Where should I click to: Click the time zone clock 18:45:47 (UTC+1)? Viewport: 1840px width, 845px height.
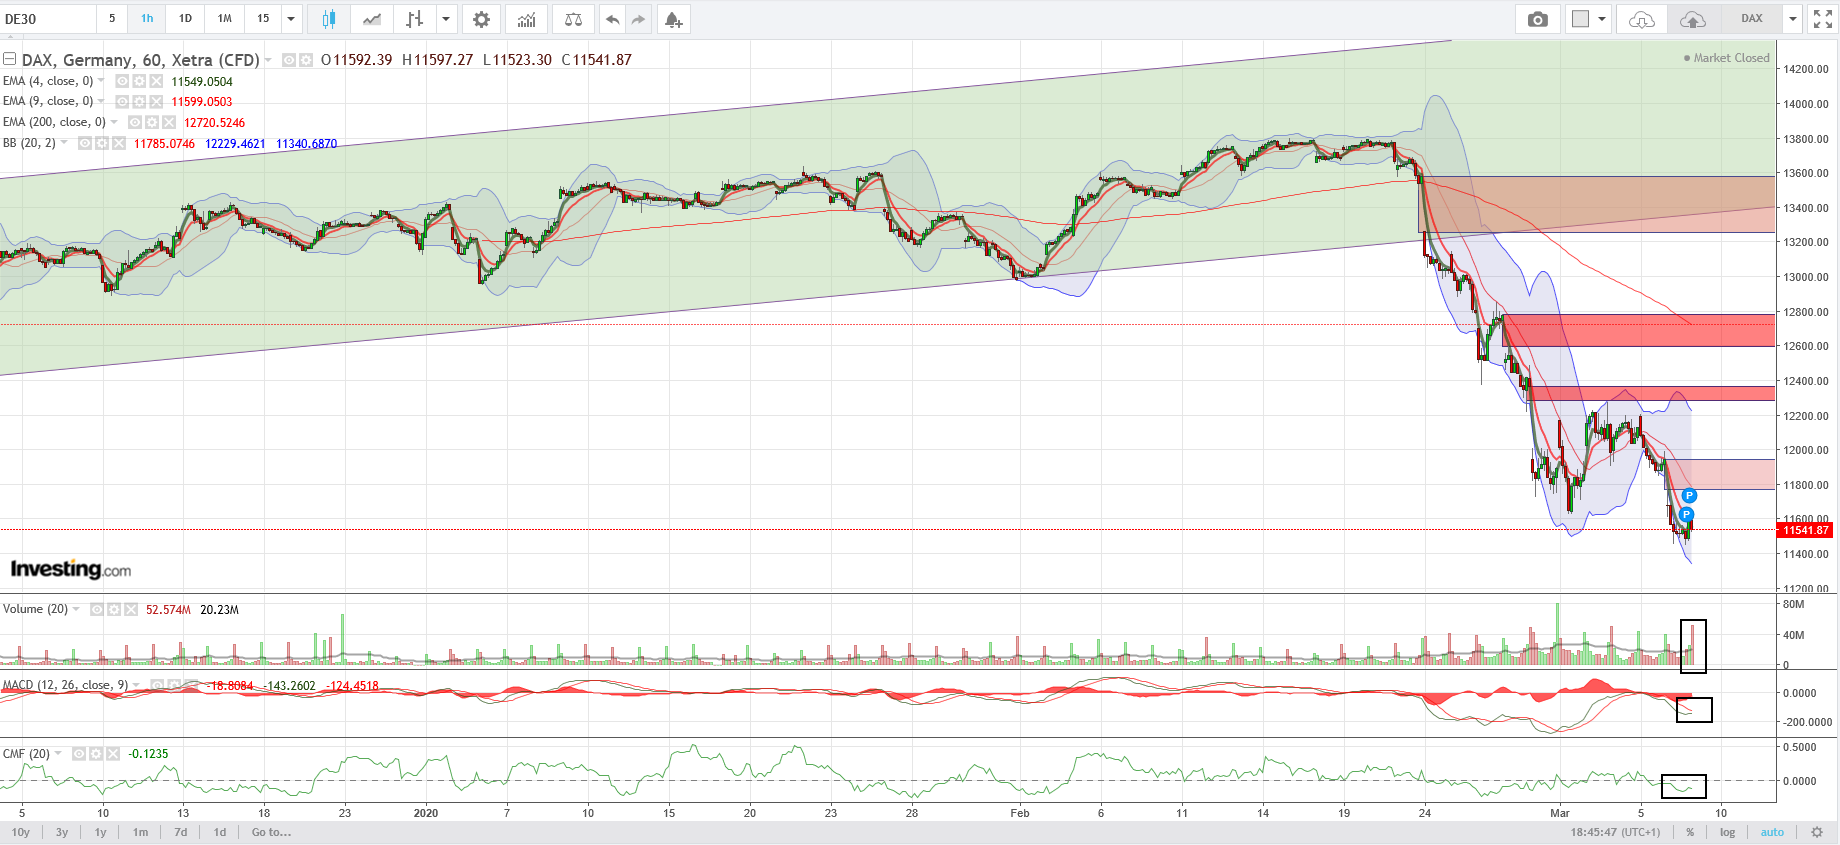tap(1615, 832)
